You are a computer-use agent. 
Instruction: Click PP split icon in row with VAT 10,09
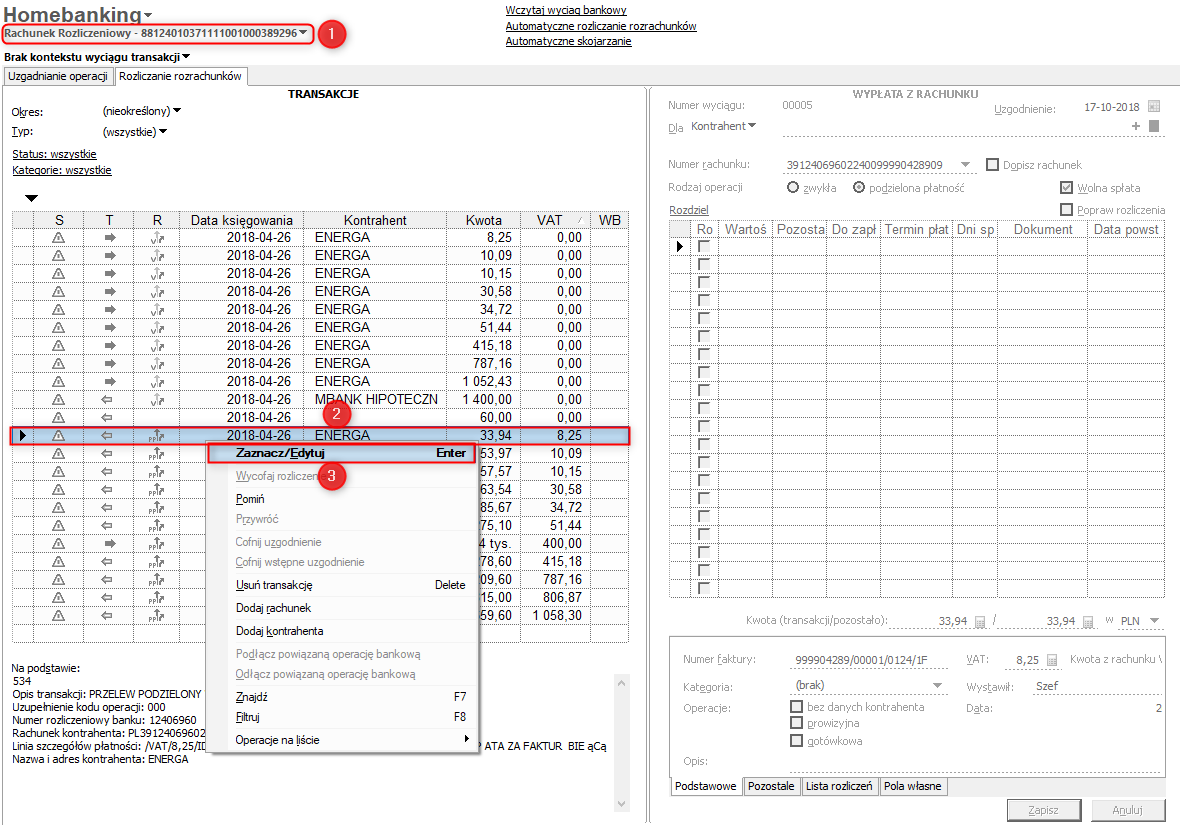157,454
